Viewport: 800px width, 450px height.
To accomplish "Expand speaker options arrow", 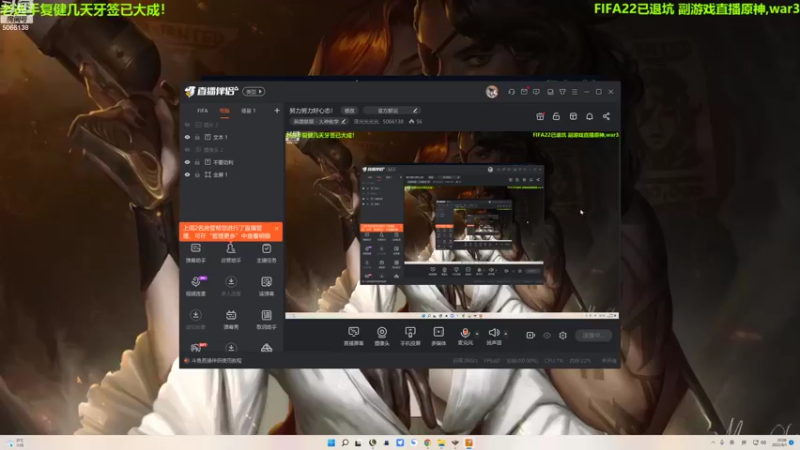I will point(506,334).
